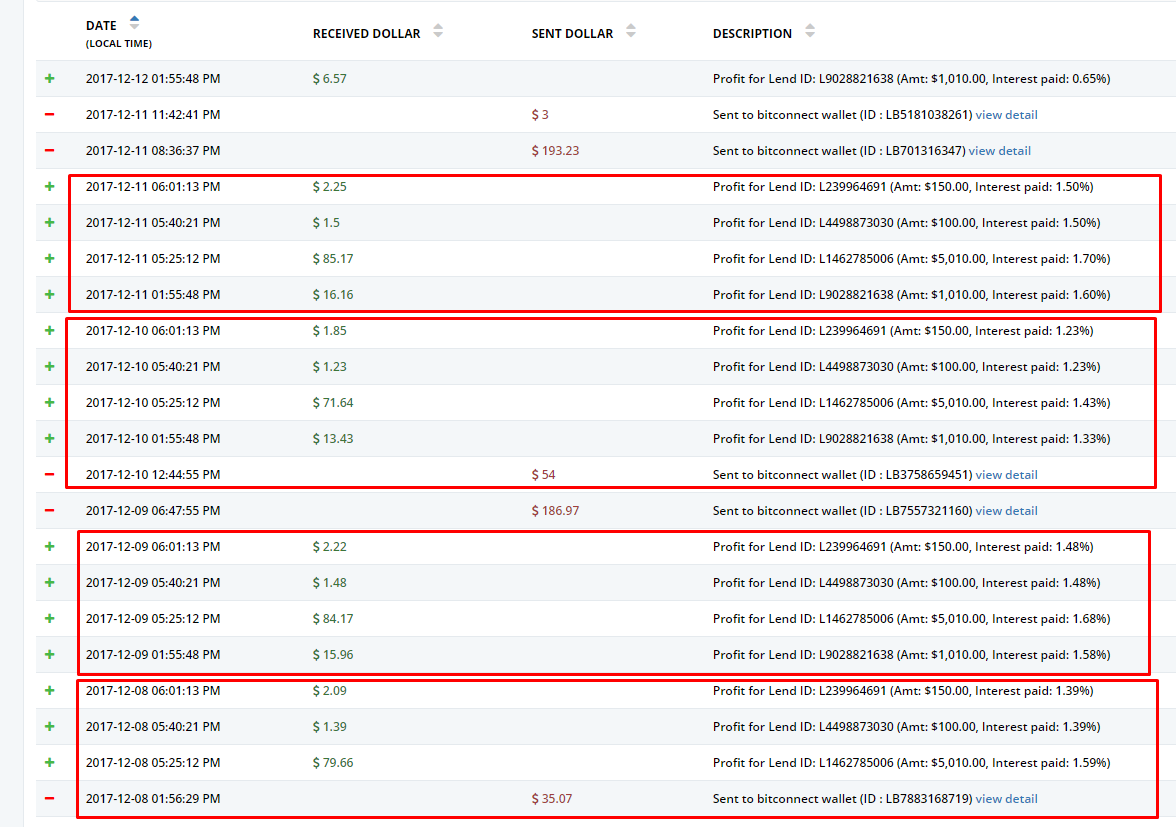Click plus icon for 2017-12-08 06:01:13 PM row
Viewport: 1176px width, 827px height.
tap(50, 691)
